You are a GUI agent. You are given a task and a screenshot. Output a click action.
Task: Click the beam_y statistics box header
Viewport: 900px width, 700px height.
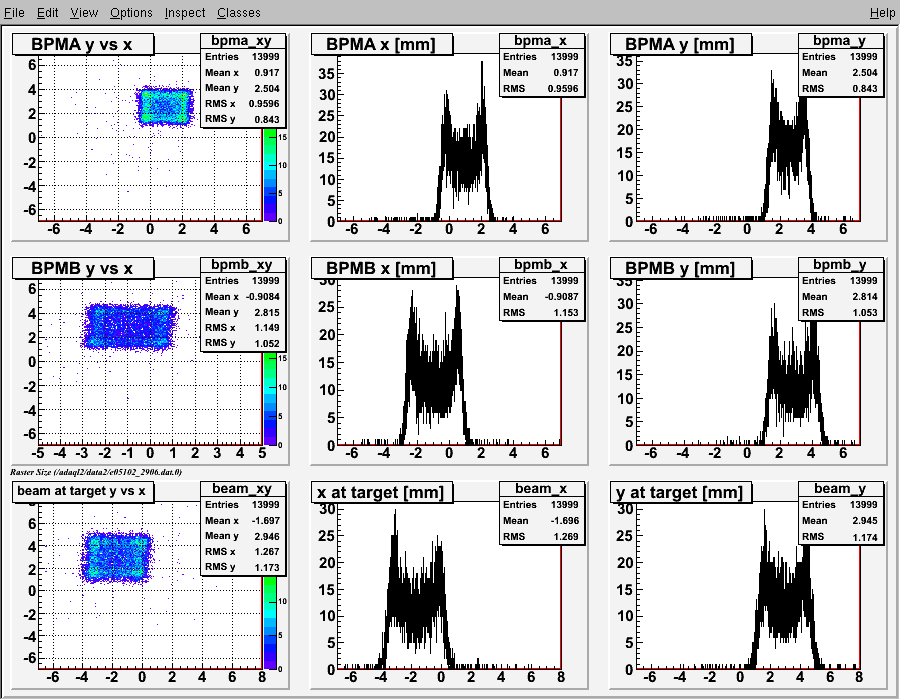pyautogui.click(x=840, y=488)
